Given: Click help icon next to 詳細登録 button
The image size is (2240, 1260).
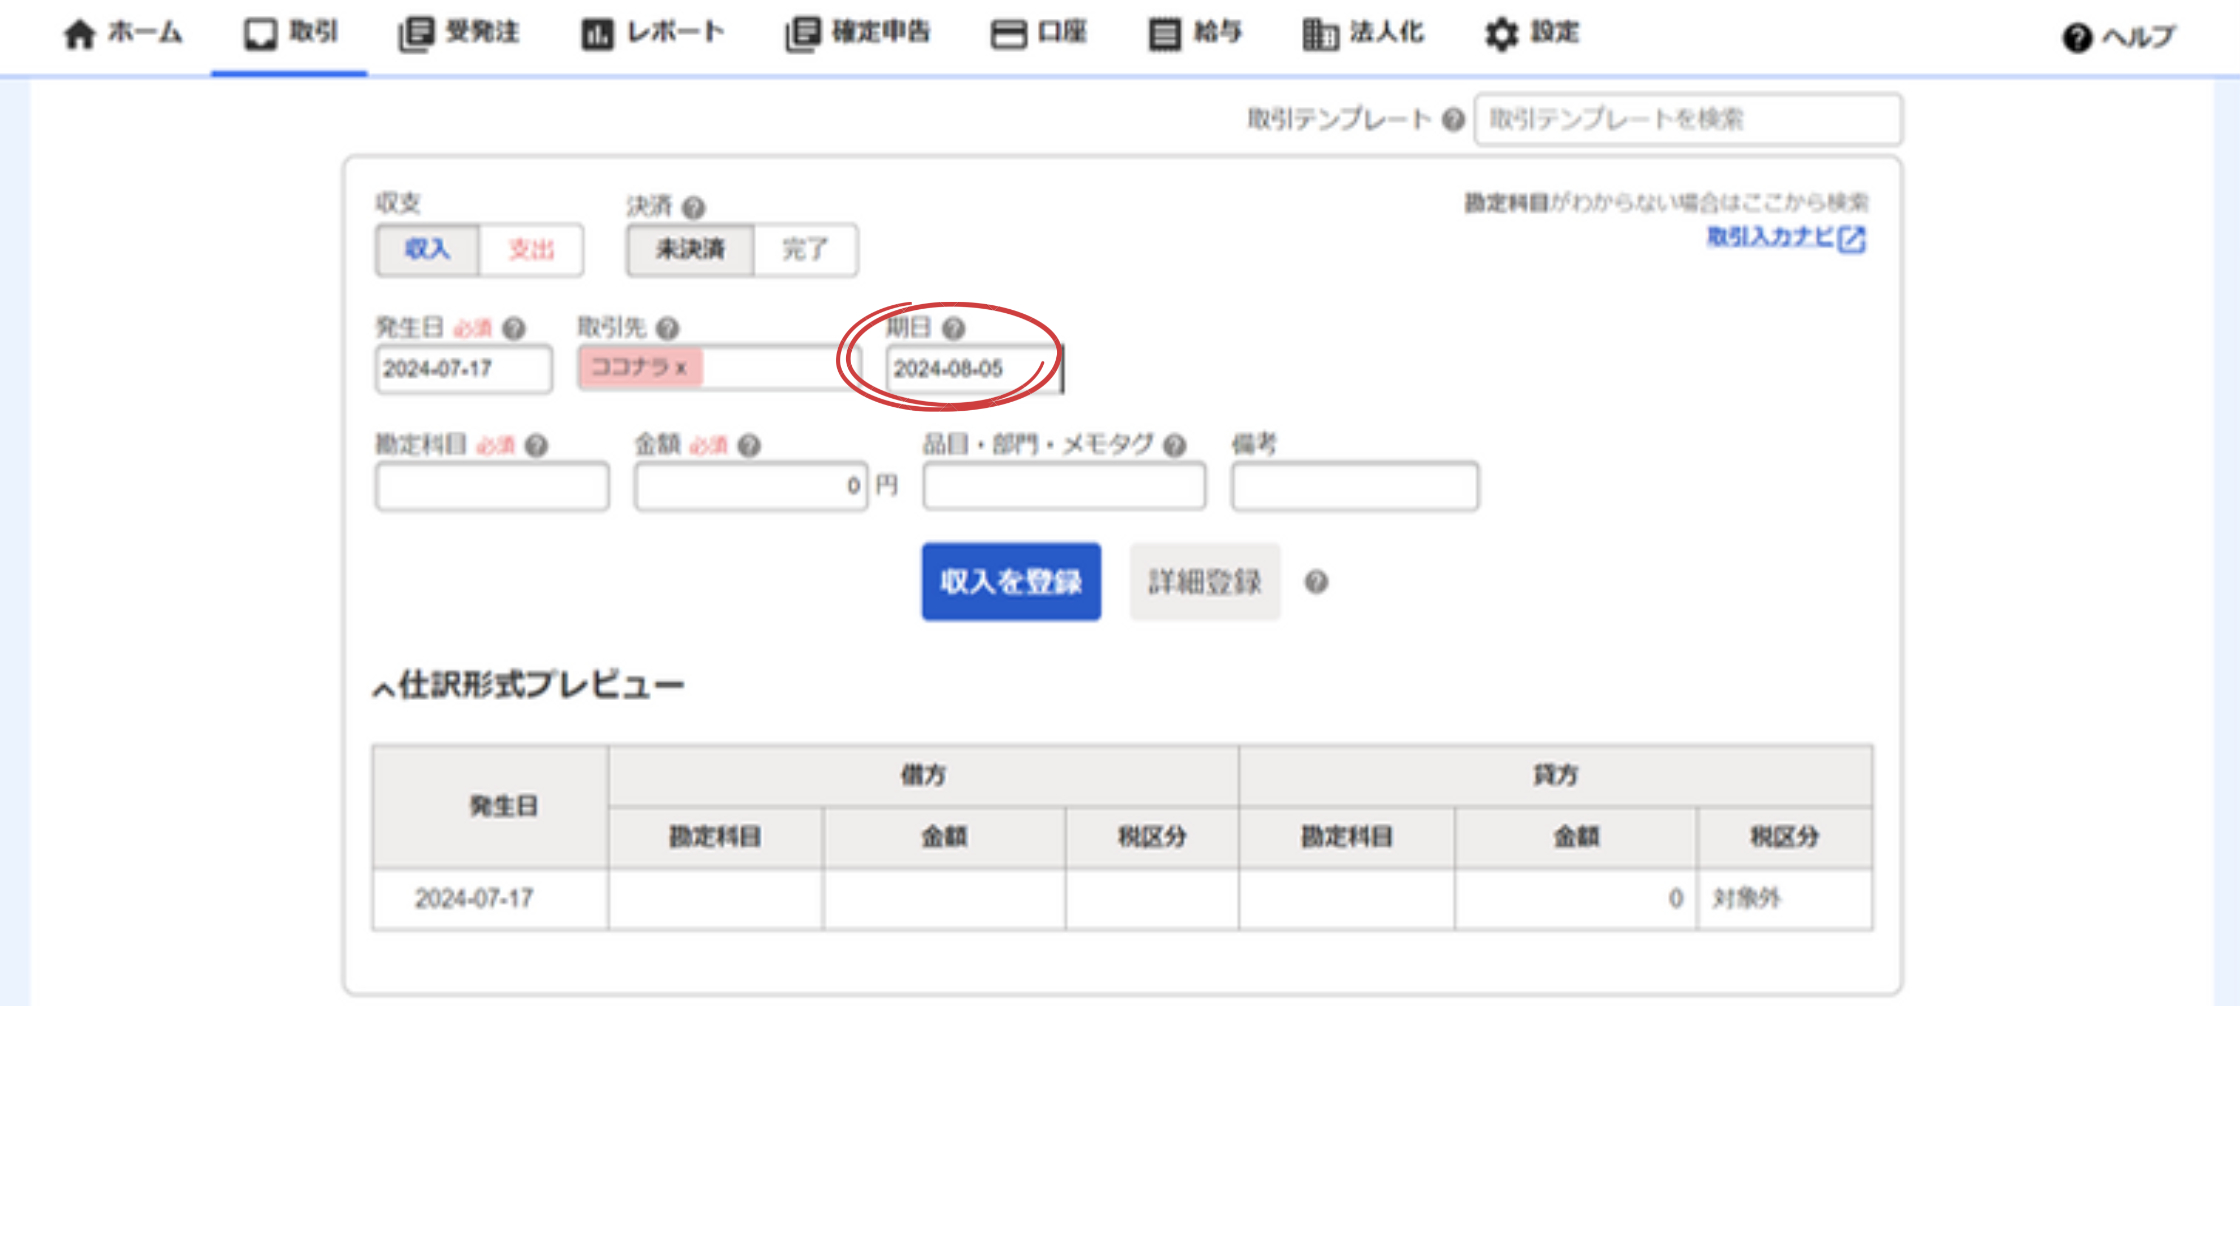Looking at the screenshot, I should pyautogui.click(x=1316, y=582).
